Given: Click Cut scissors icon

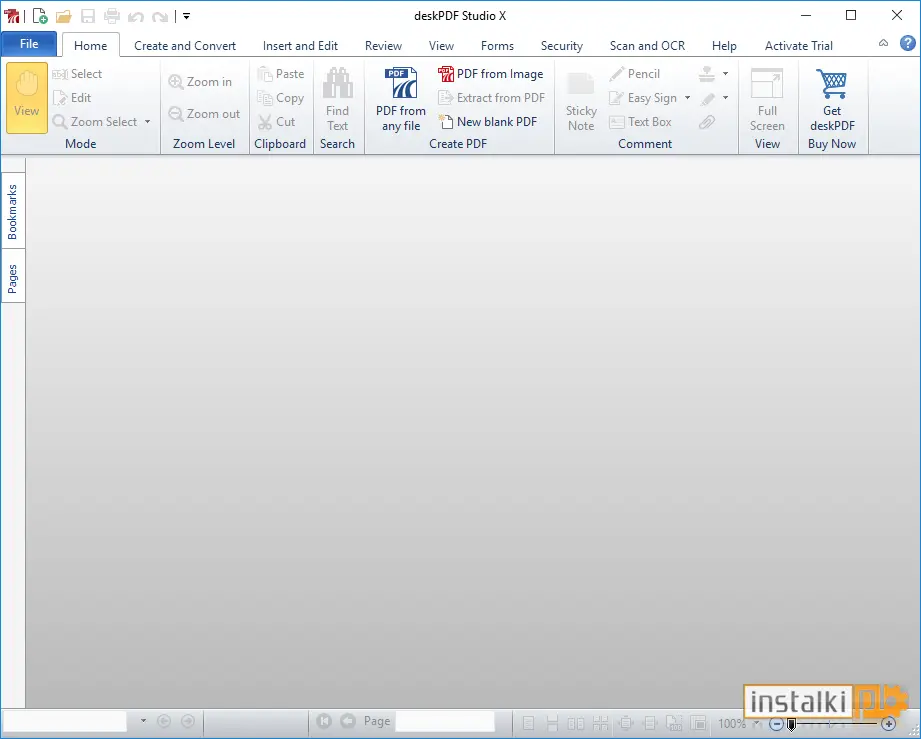Looking at the screenshot, I should point(265,122).
